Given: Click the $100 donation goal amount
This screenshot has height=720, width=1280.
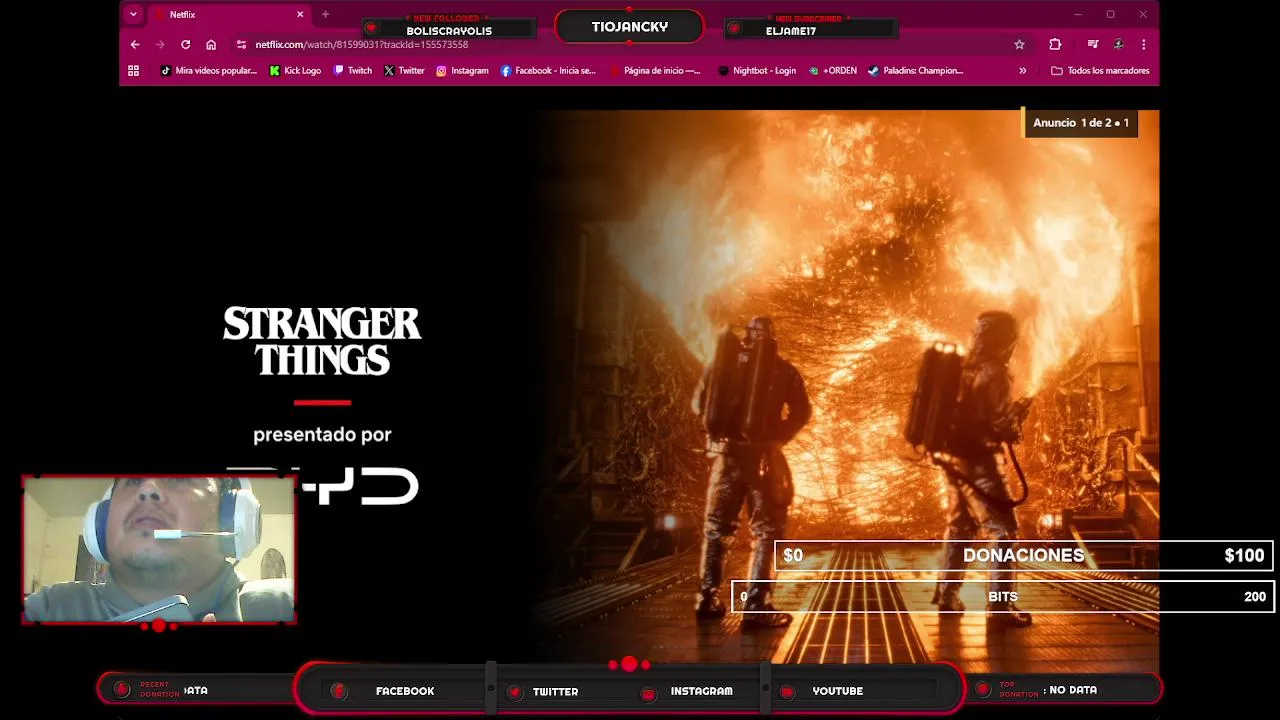Looking at the screenshot, I should click(1244, 556).
